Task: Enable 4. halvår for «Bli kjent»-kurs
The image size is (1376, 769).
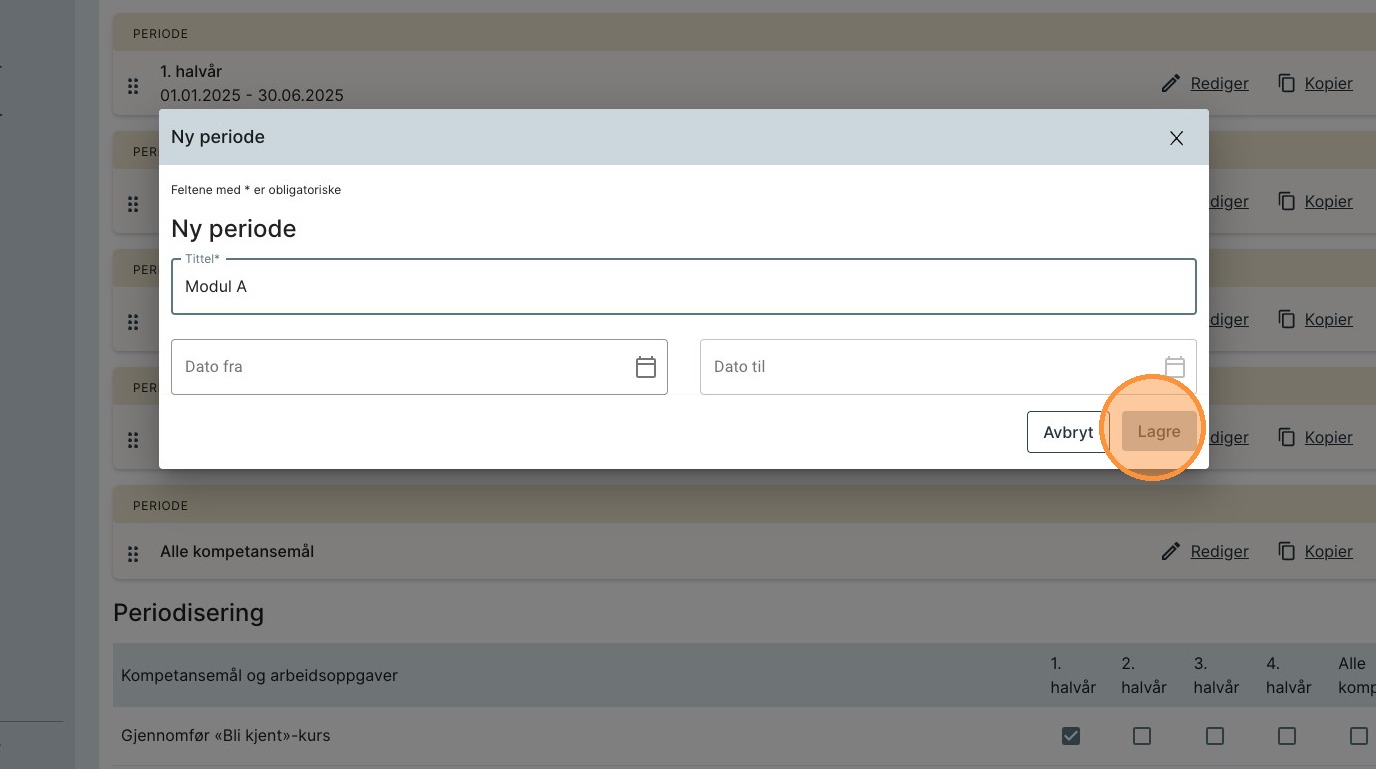Action: (1286, 736)
